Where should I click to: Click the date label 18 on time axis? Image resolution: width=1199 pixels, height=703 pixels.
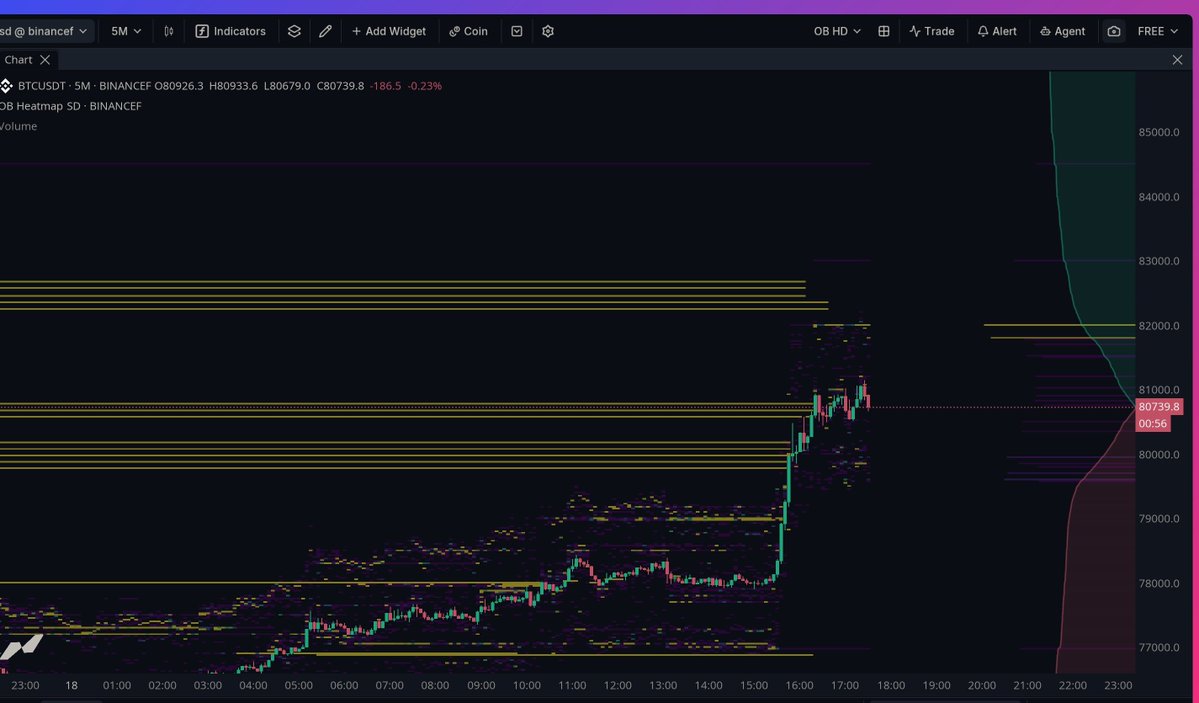pos(71,685)
